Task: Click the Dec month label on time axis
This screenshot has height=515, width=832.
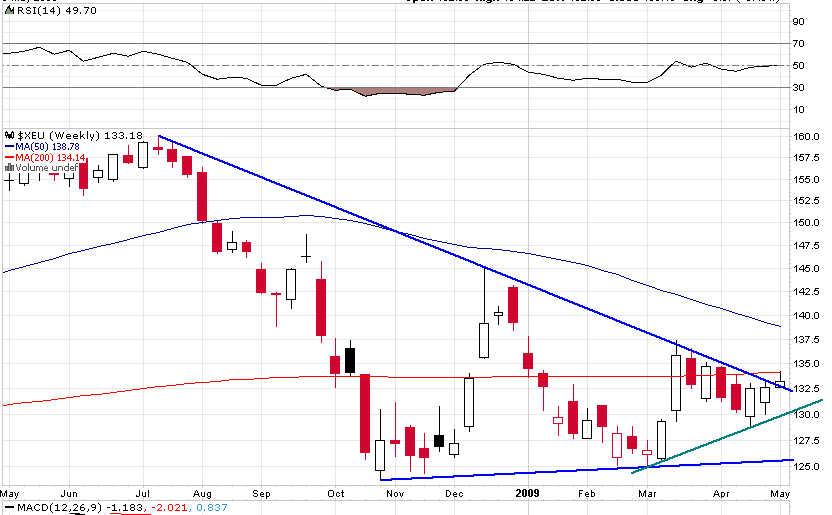Action: pos(454,493)
